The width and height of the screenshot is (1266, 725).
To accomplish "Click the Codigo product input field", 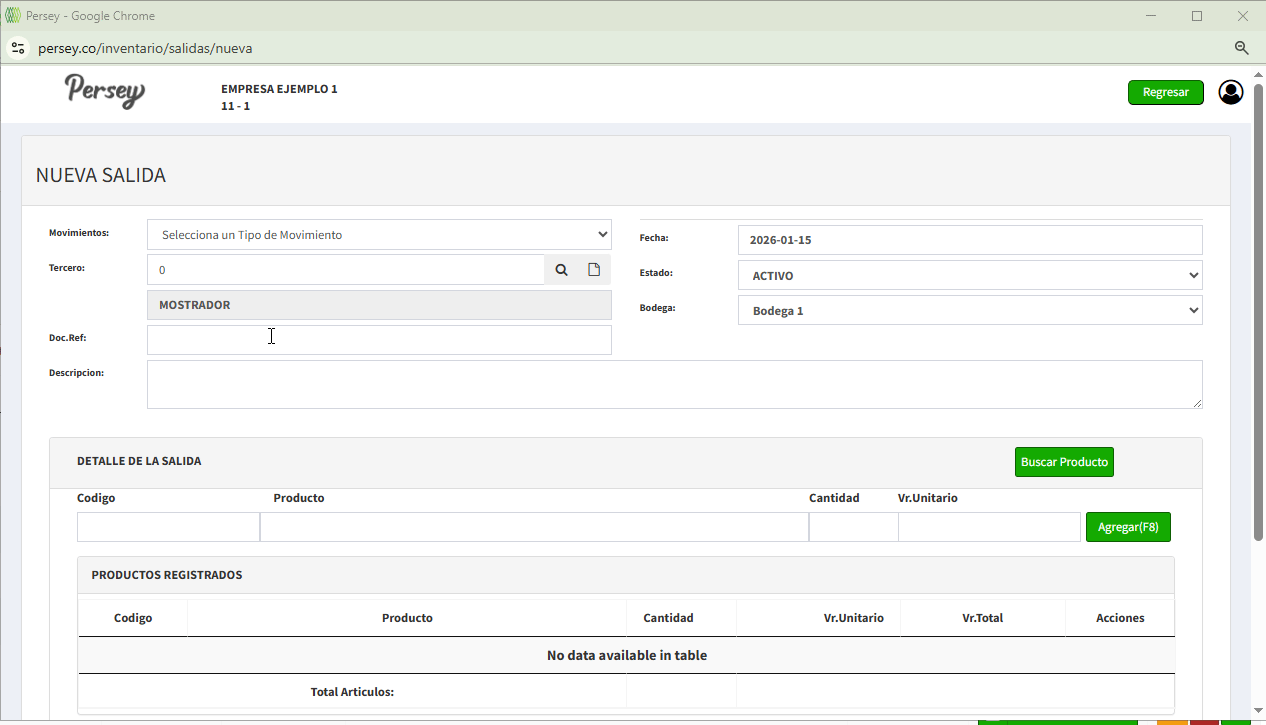I will coord(168,527).
